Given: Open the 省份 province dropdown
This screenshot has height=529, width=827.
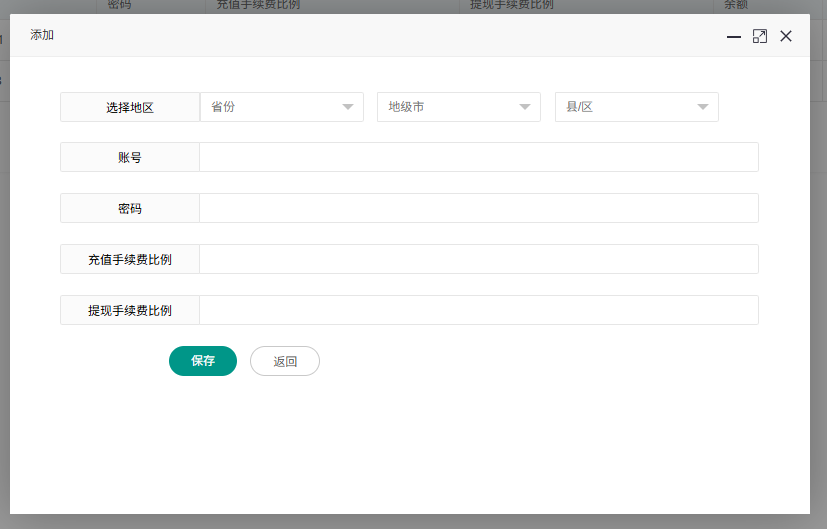Looking at the screenshot, I should pos(282,107).
